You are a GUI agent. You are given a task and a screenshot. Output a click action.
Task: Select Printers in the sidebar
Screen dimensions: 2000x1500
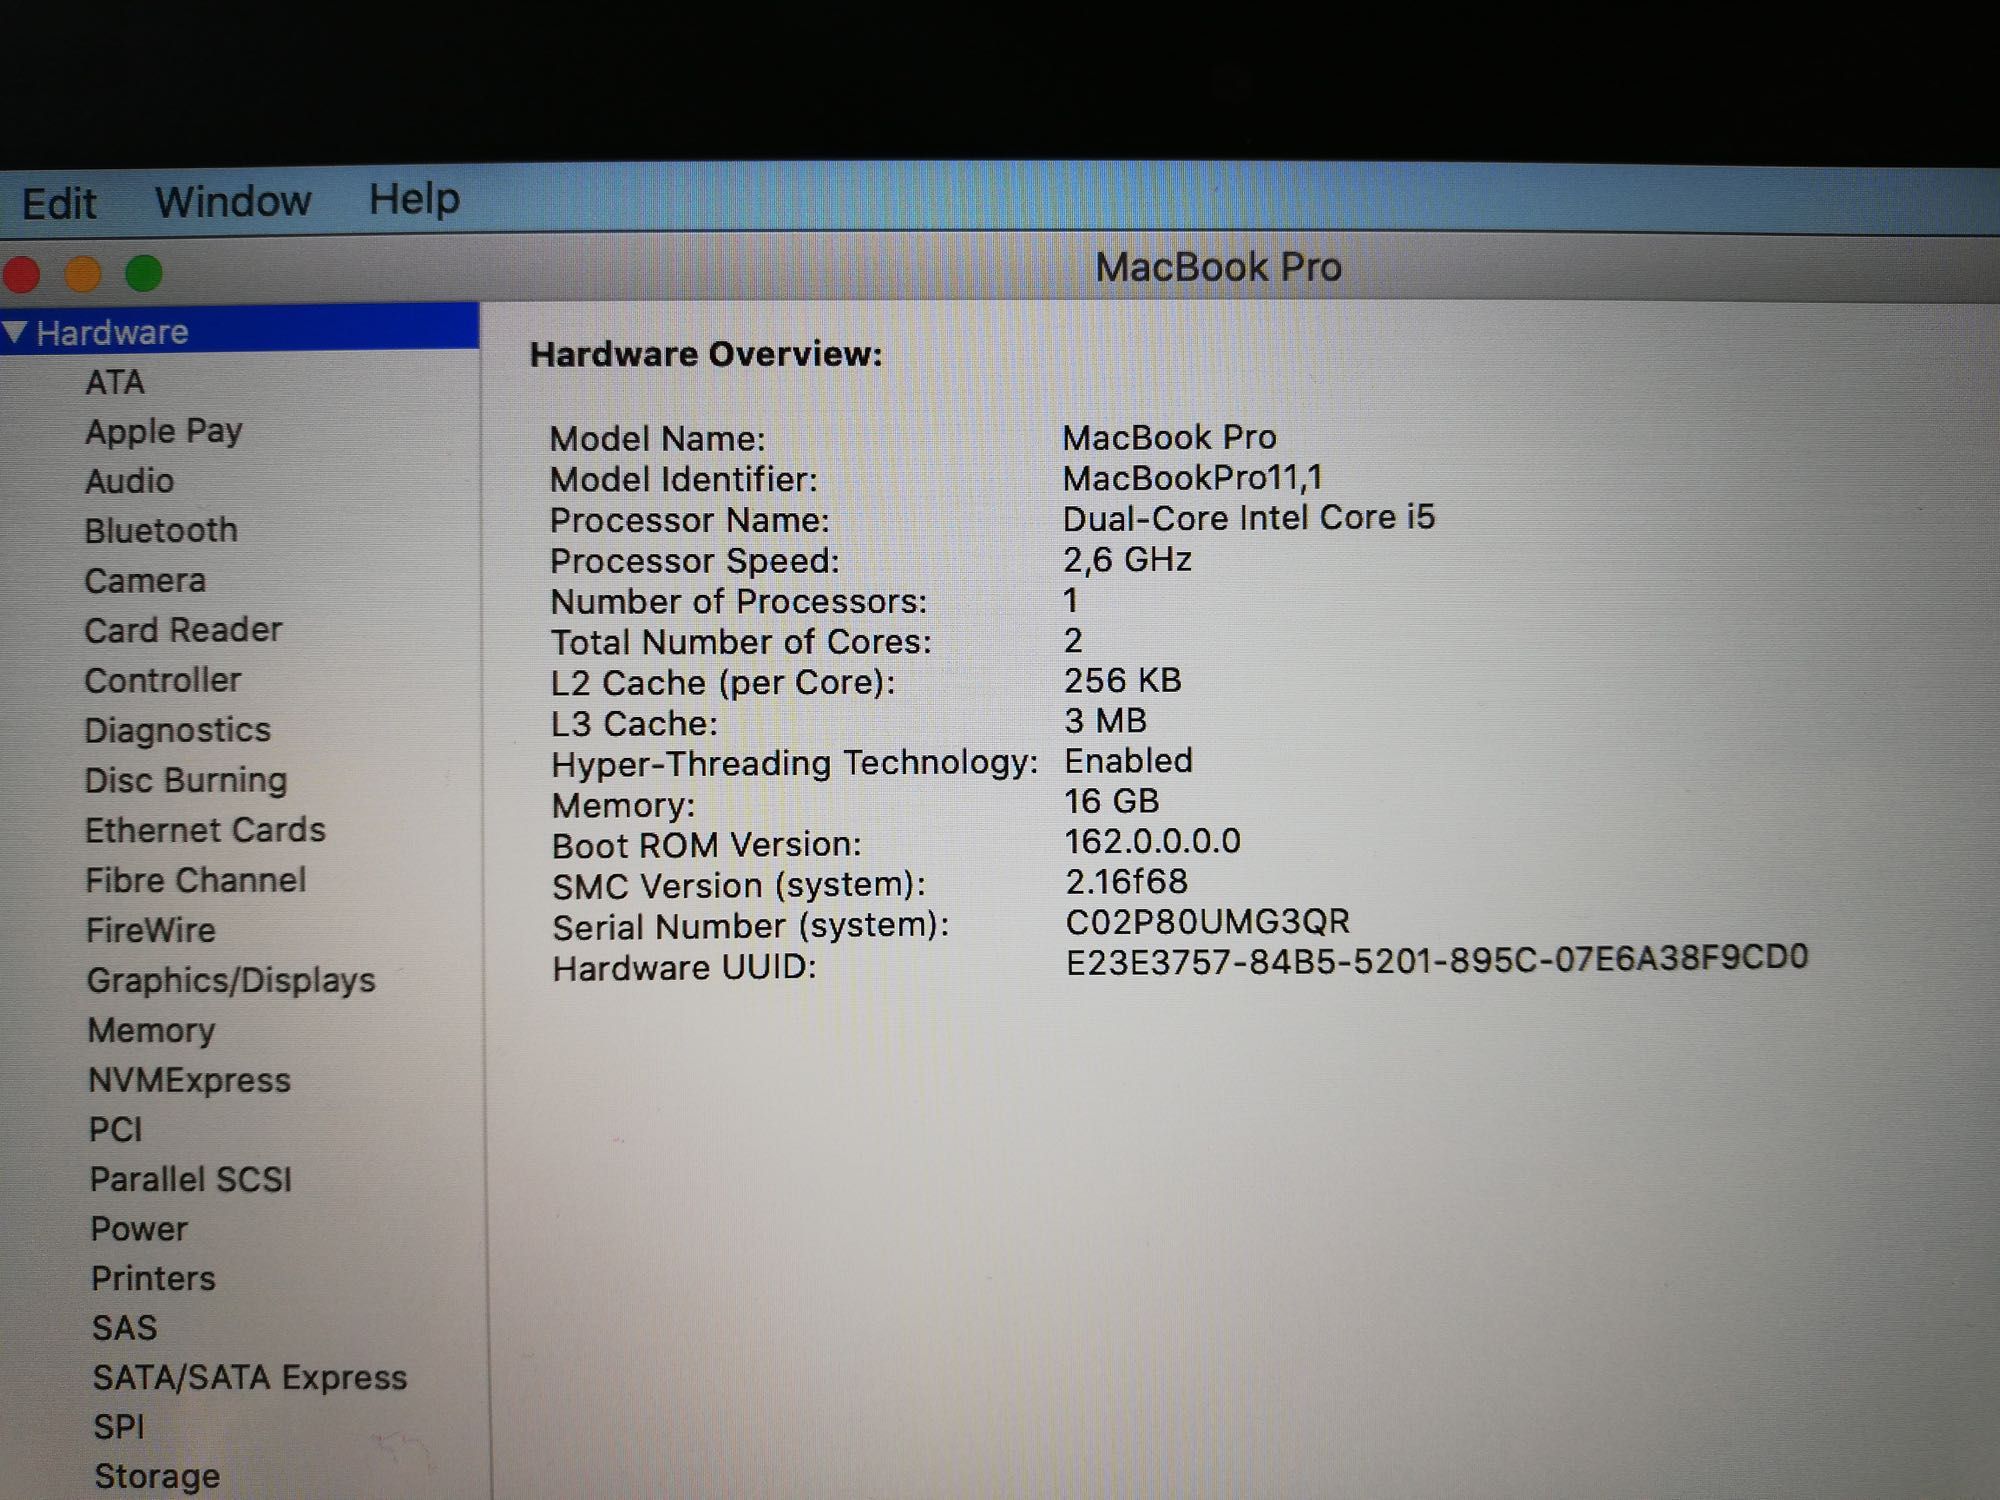153,1278
